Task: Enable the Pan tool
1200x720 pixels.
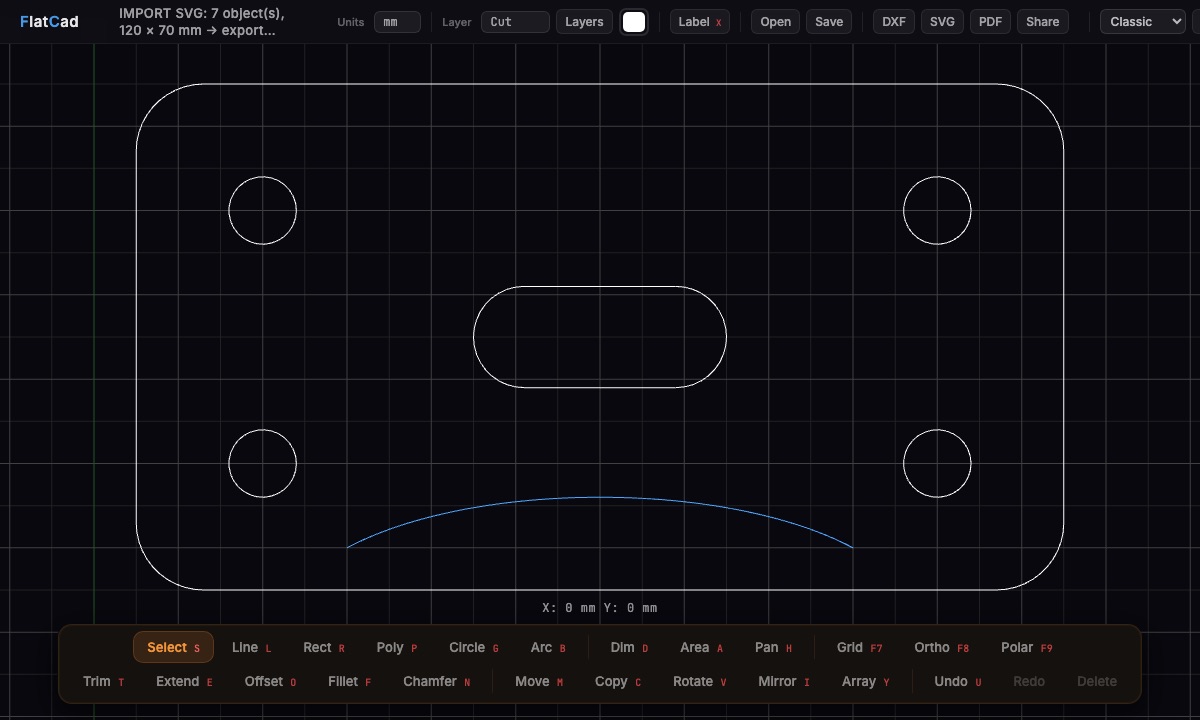Action: 773,647
